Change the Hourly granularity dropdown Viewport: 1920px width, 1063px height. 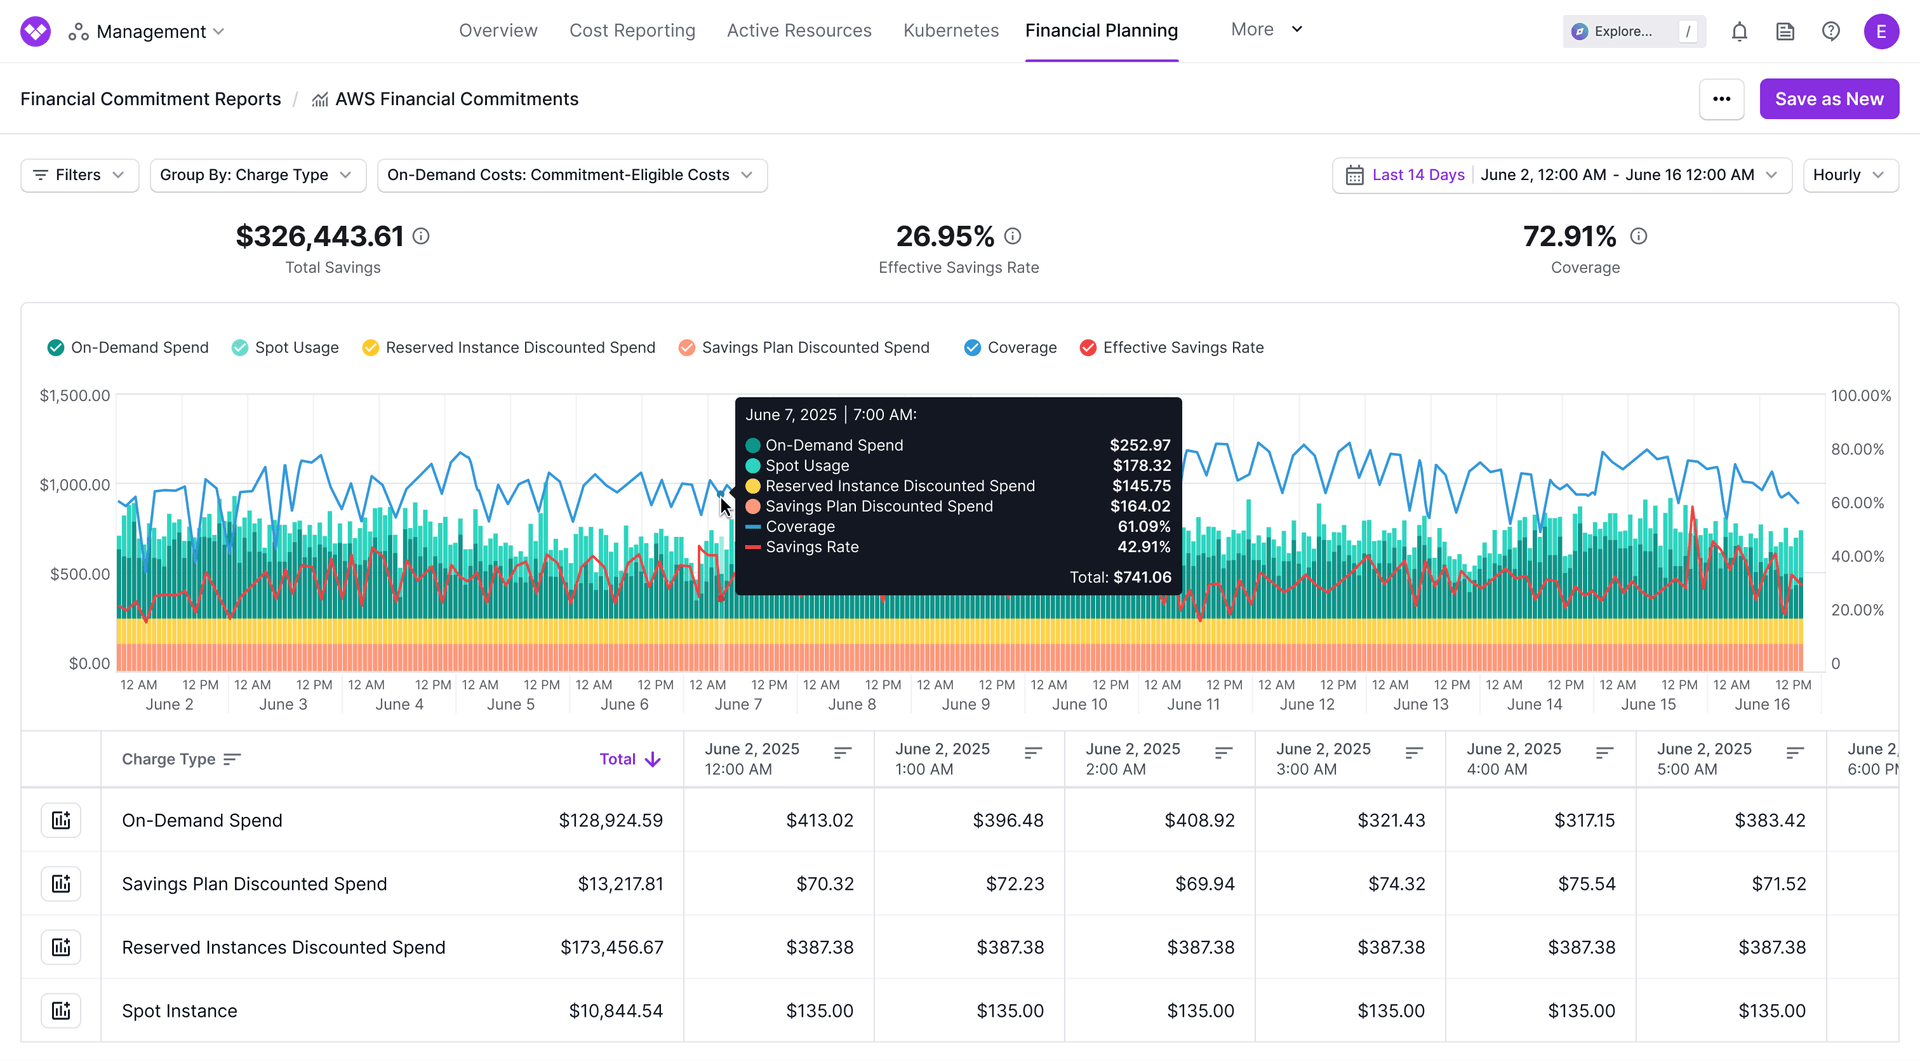tap(1849, 175)
